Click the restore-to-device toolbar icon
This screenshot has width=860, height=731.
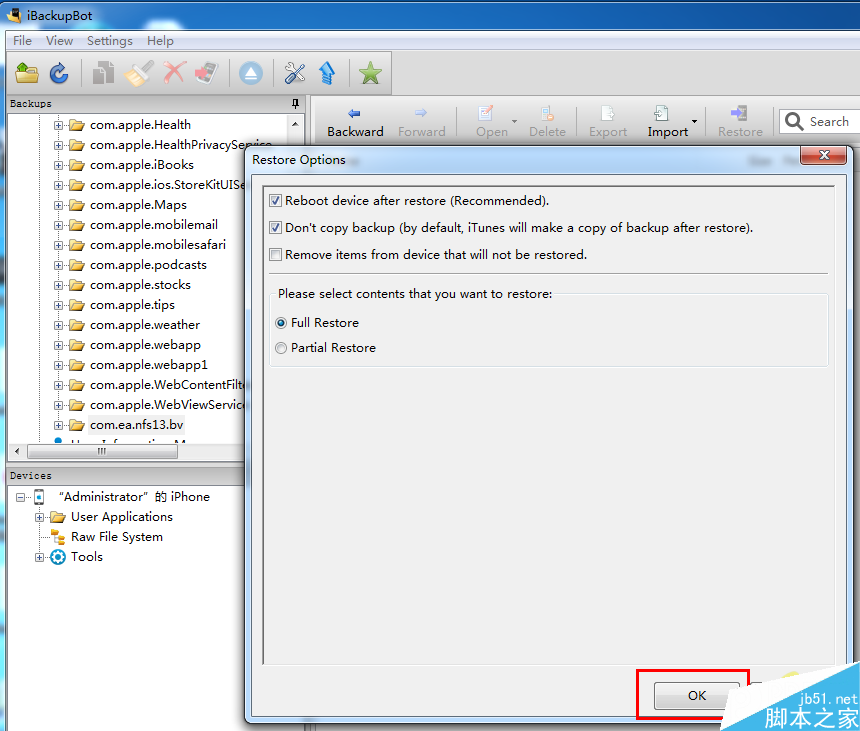[207, 73]
